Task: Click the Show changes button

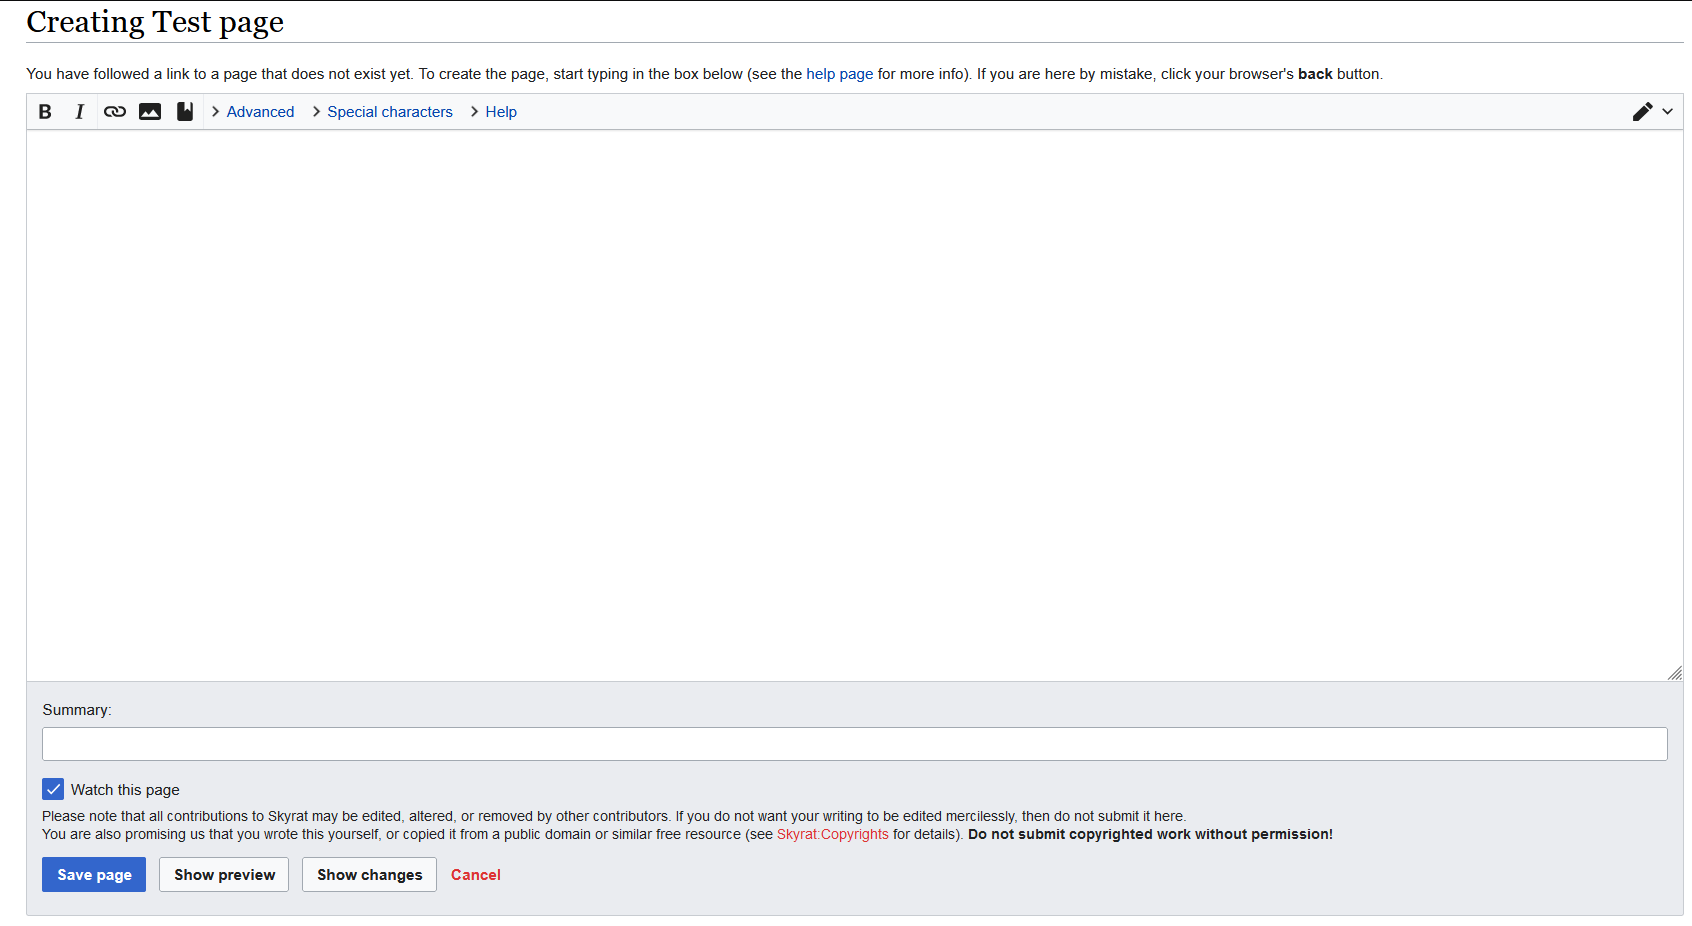Action: coord(369,875)
